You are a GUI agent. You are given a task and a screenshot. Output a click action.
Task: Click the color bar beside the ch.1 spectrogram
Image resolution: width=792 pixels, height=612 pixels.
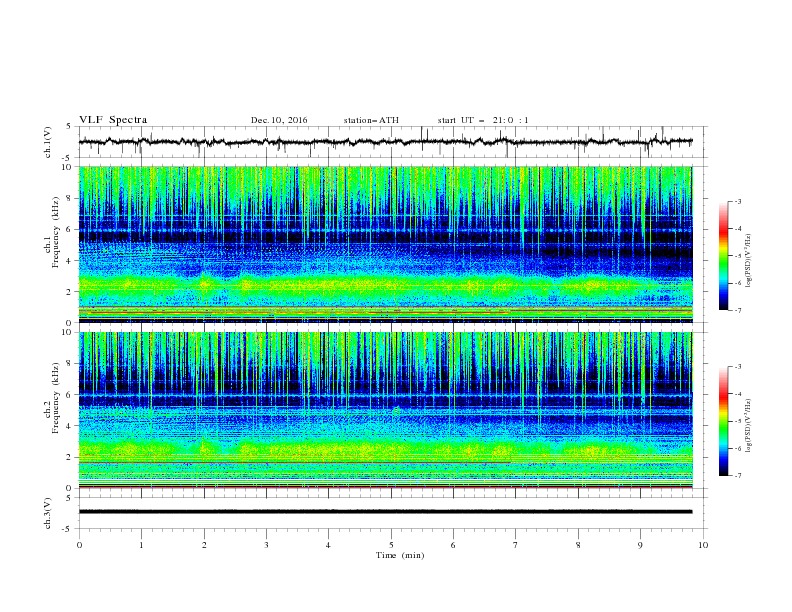[x=724, y=256]
